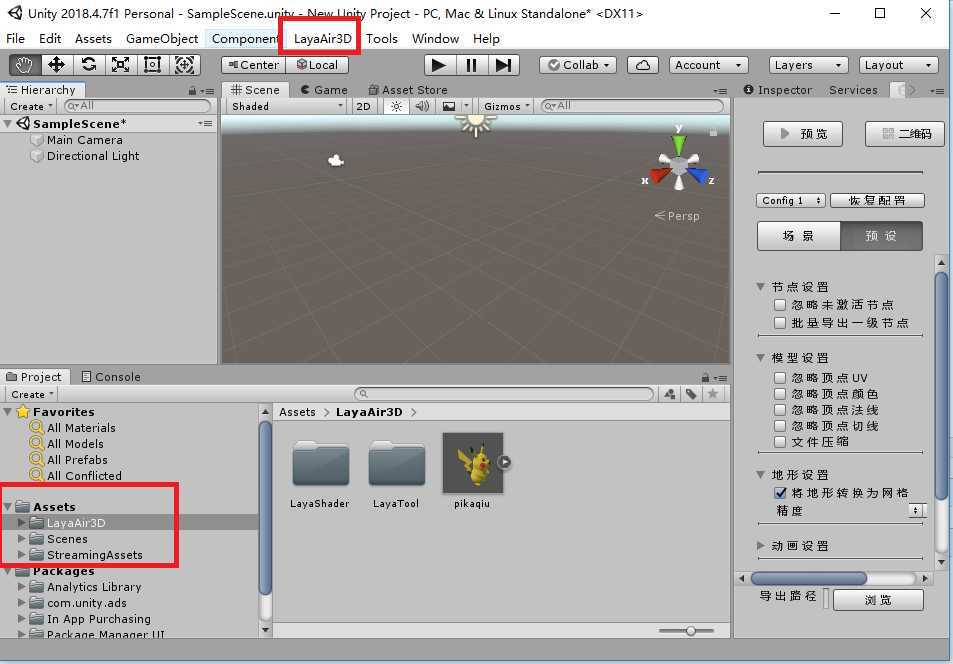Search by label tag icon in Project
Image resolution: width=953 pixels, height=664 pixels.
[691, 394]
